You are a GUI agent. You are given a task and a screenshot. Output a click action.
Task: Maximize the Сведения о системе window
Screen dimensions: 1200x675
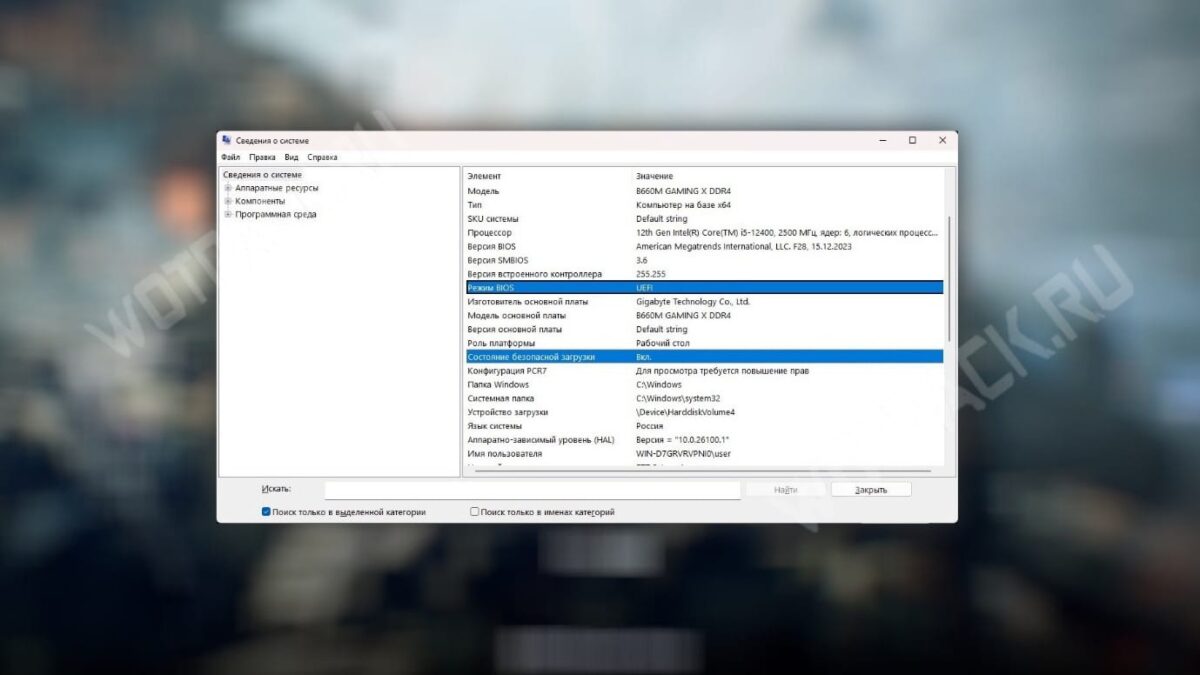point(912,140)
